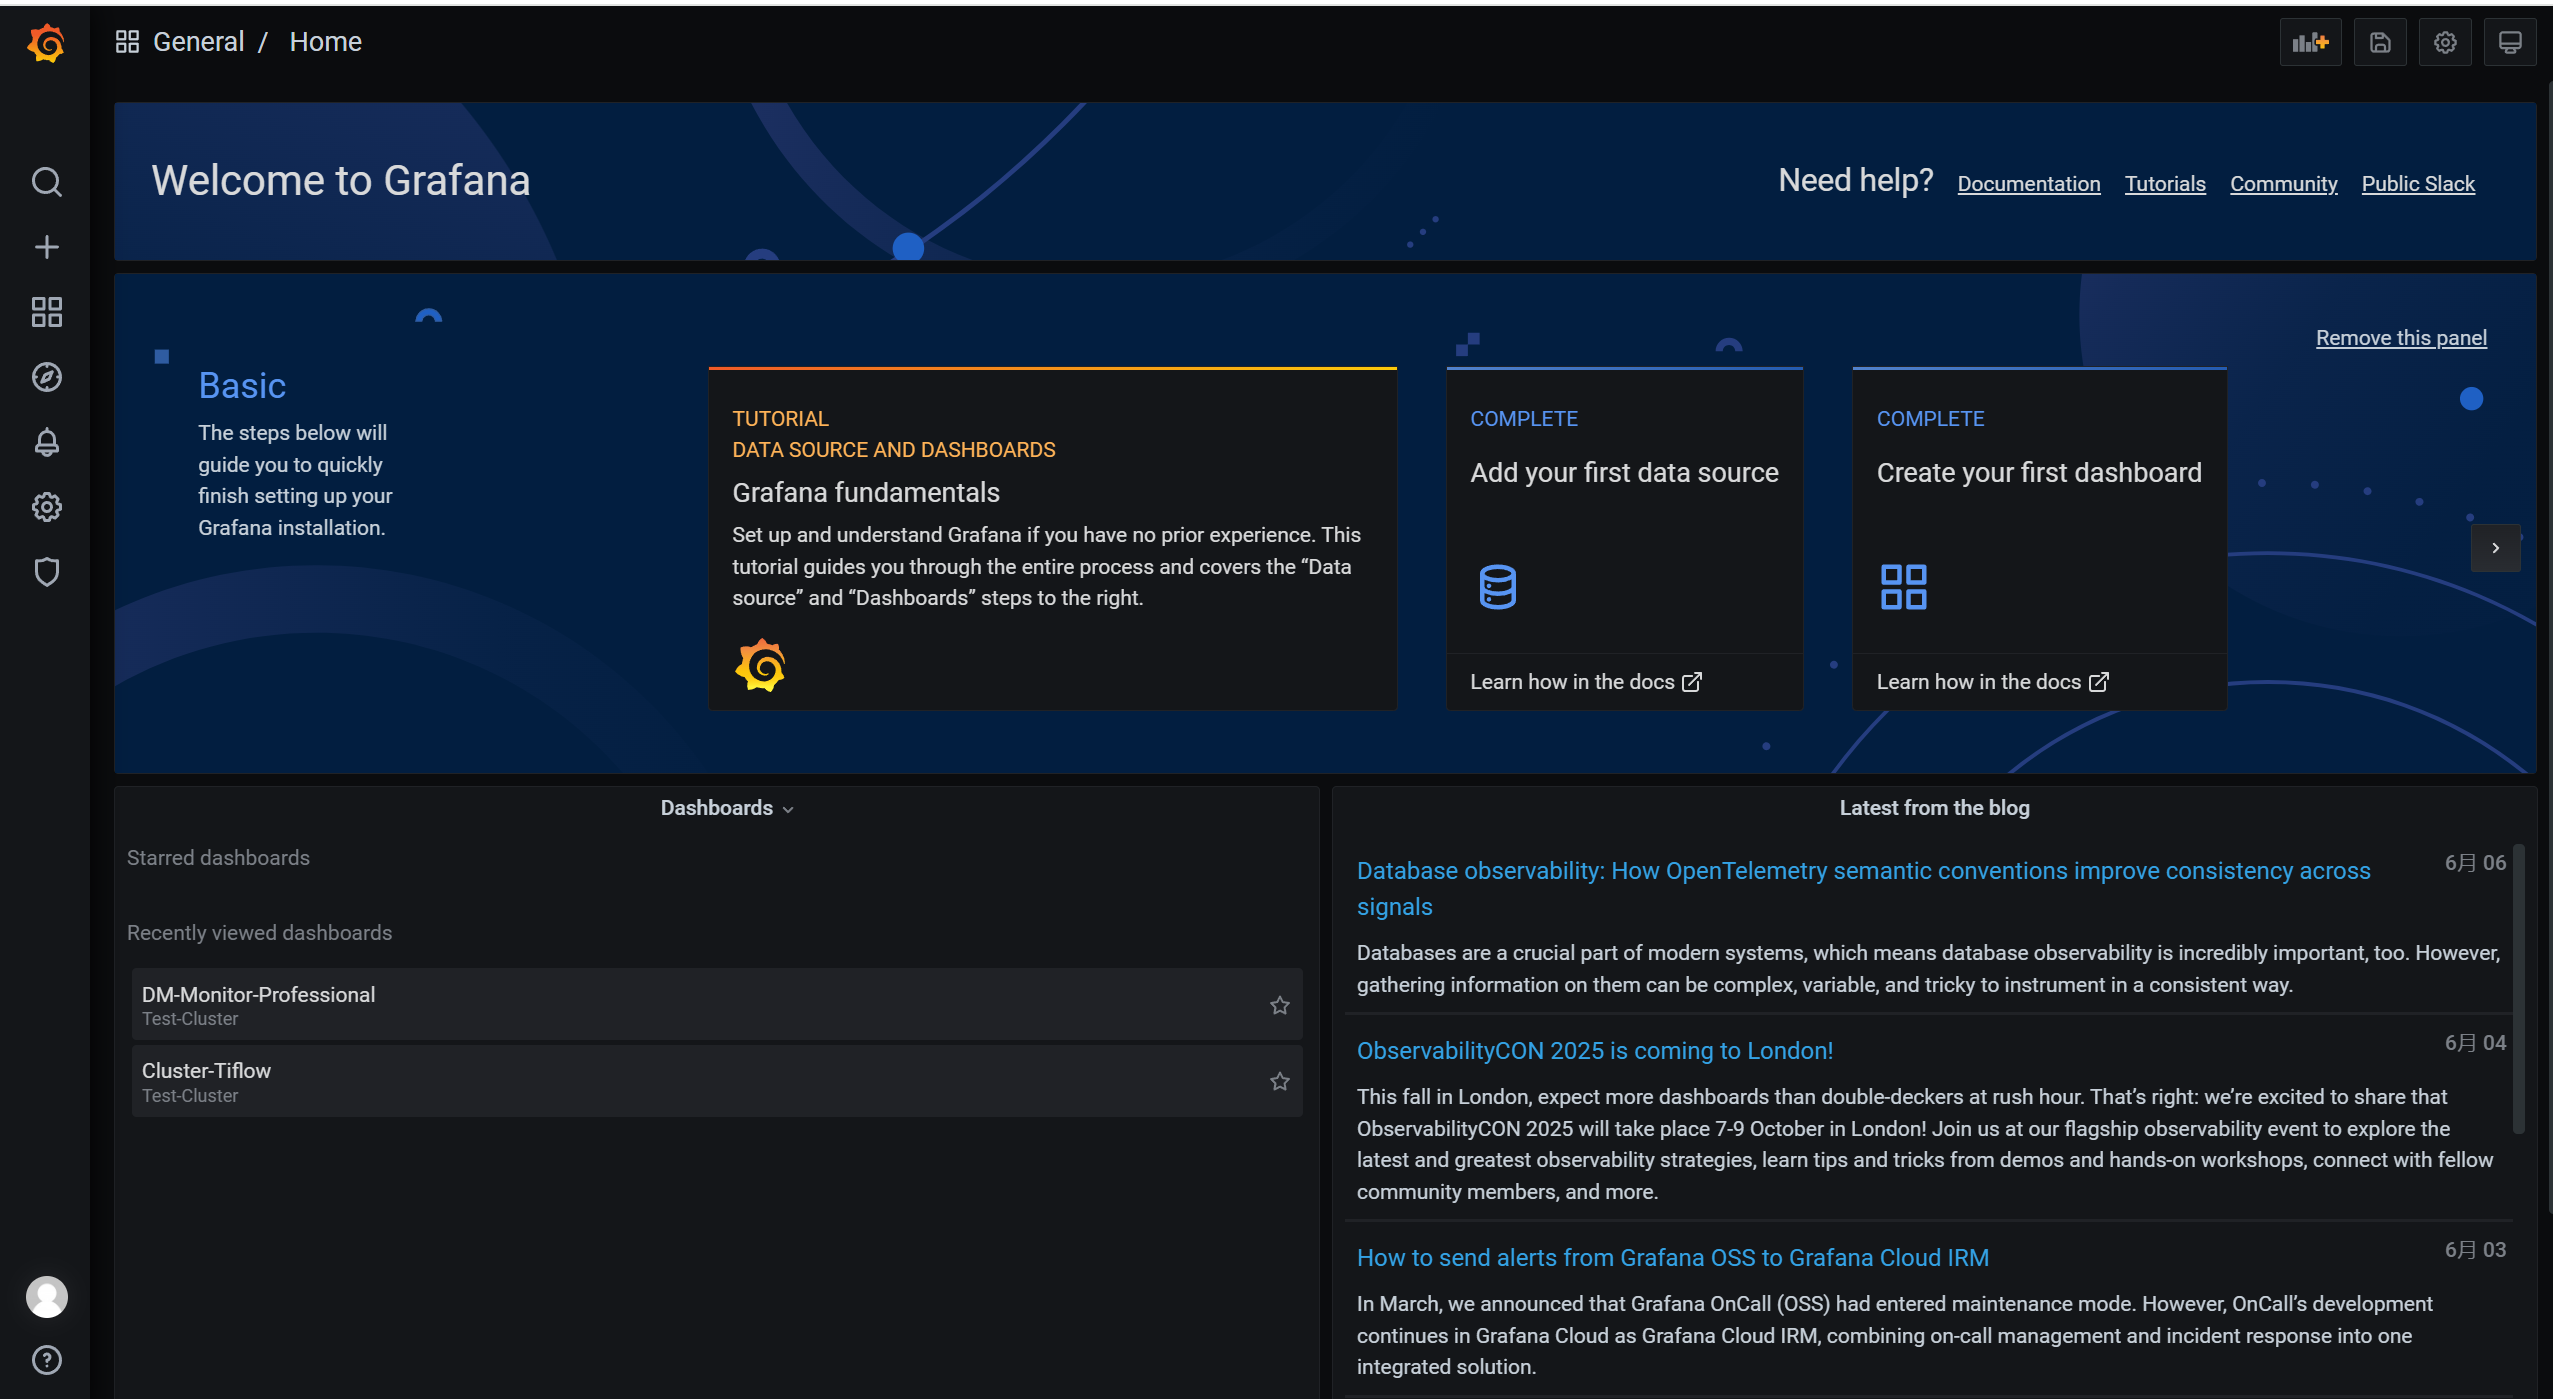Open the General folder breadcrumb
The image size is (2553, 1399).
(x=198, y=42)
